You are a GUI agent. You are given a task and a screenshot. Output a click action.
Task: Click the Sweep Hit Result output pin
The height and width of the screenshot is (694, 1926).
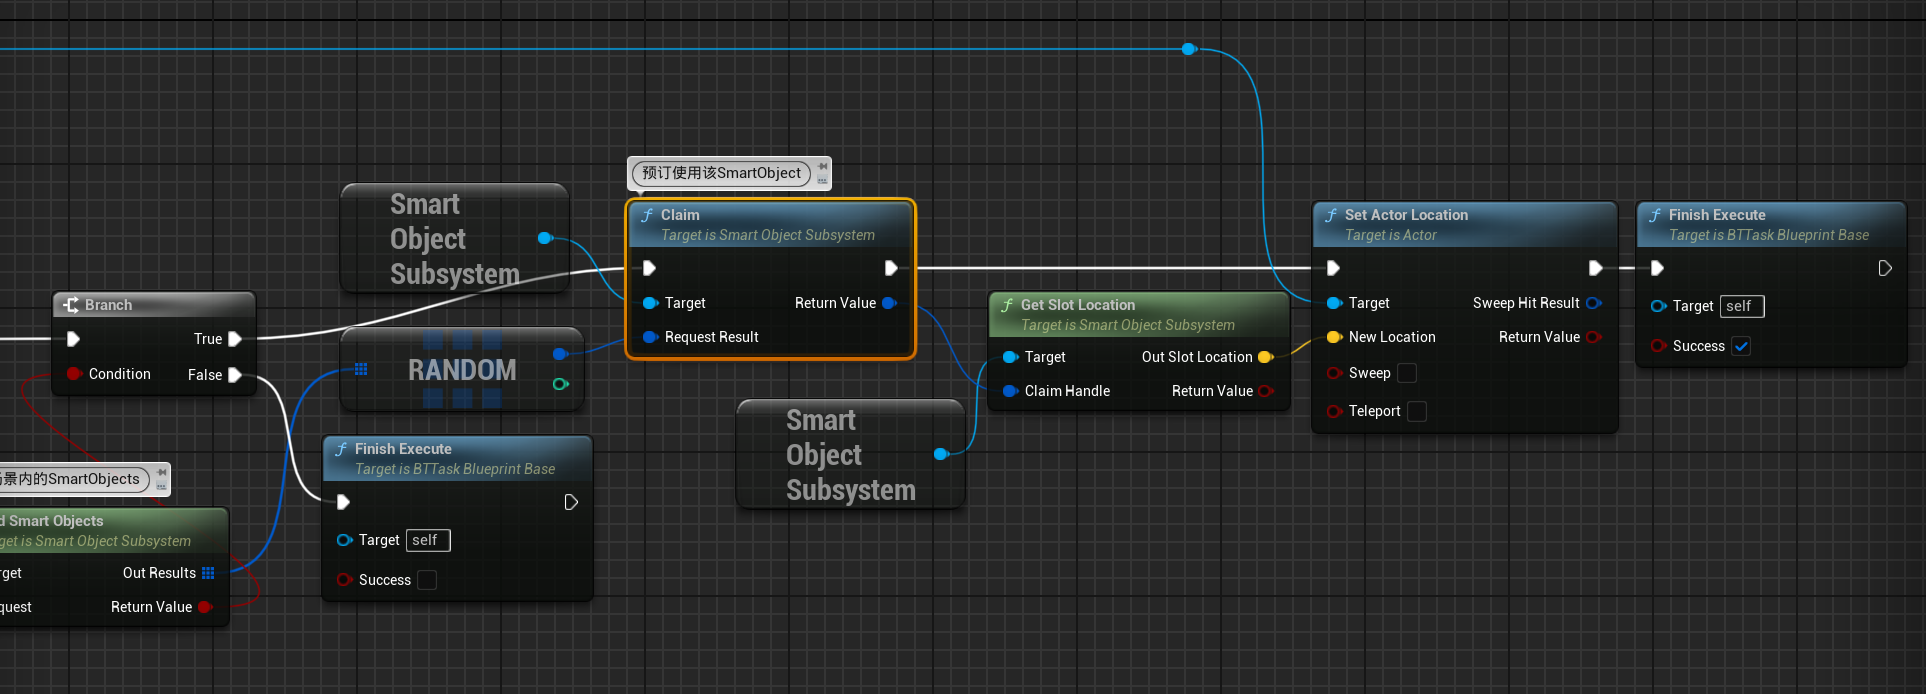[1593, 303]
